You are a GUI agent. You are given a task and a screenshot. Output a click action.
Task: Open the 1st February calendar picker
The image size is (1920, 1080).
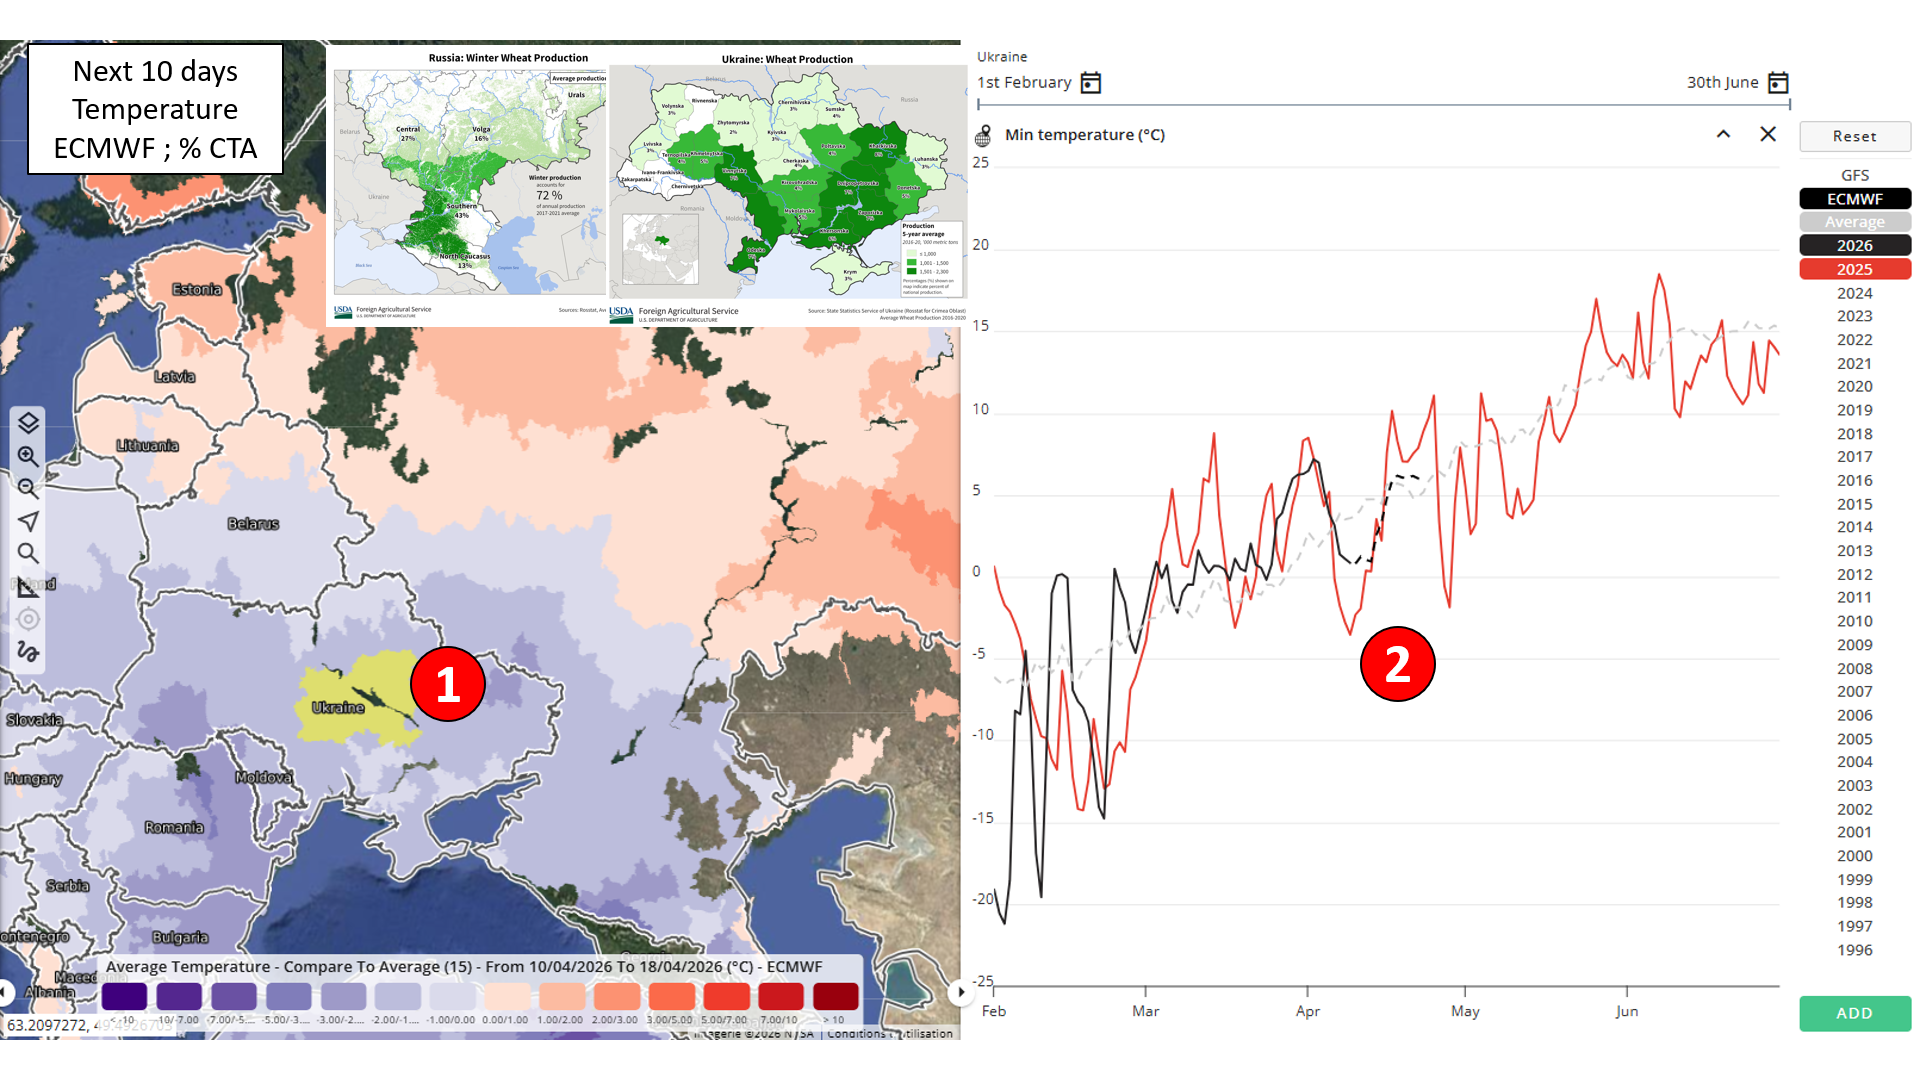point(1091,83)
